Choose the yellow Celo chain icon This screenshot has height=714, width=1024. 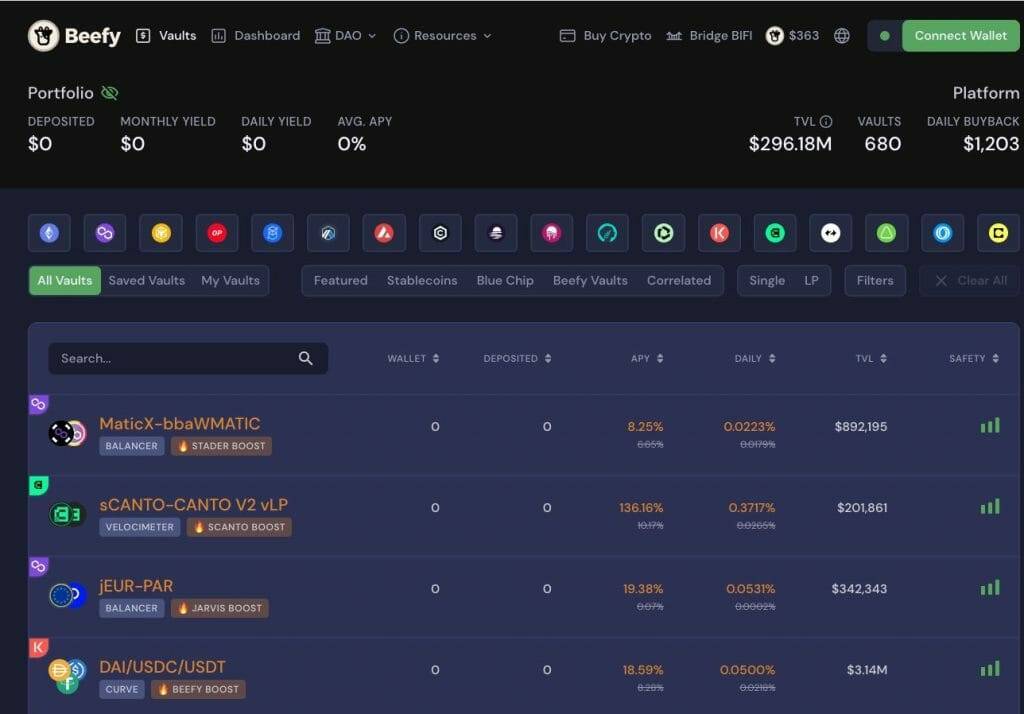(x=998, y=233)
